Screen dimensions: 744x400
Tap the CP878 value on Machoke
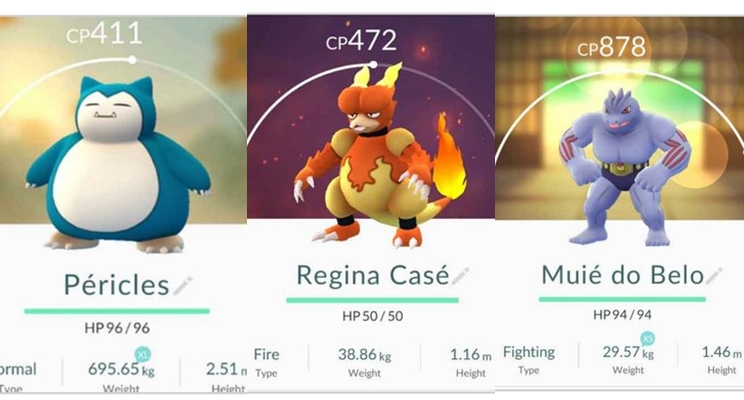click(x=612, y=47)
